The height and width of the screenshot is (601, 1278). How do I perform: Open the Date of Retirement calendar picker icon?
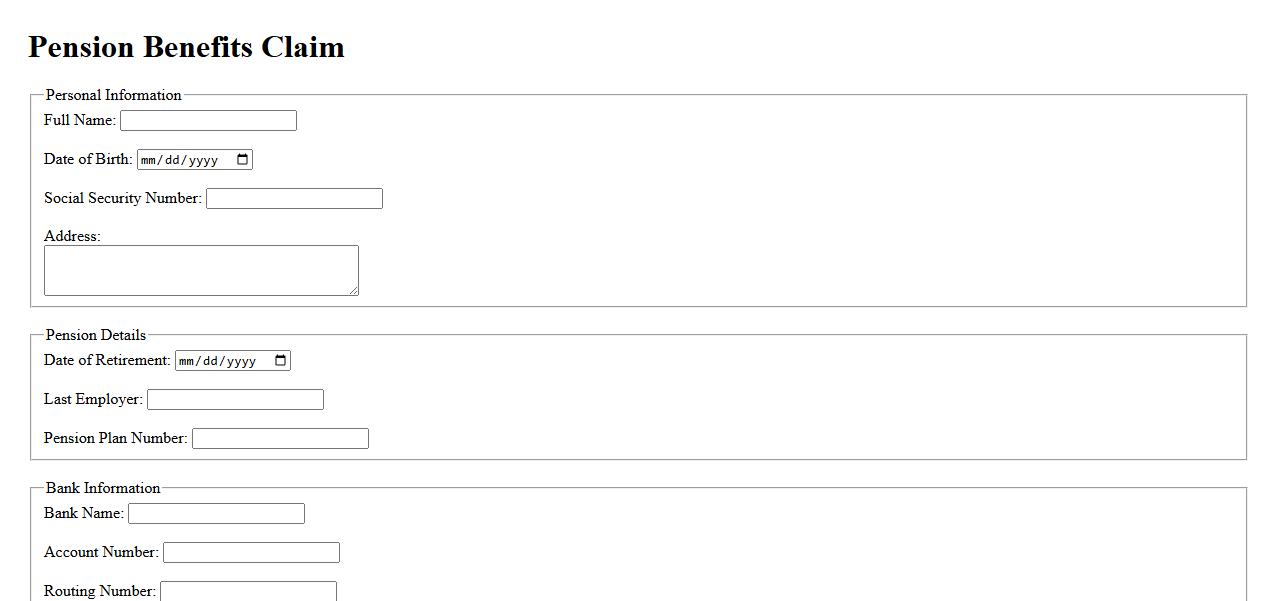tap(281, 361)
